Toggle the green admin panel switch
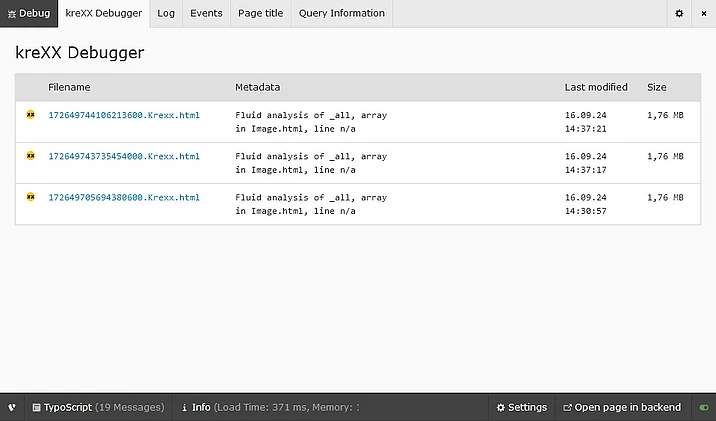The image size is (716, 421). click(x=704, y=407)
